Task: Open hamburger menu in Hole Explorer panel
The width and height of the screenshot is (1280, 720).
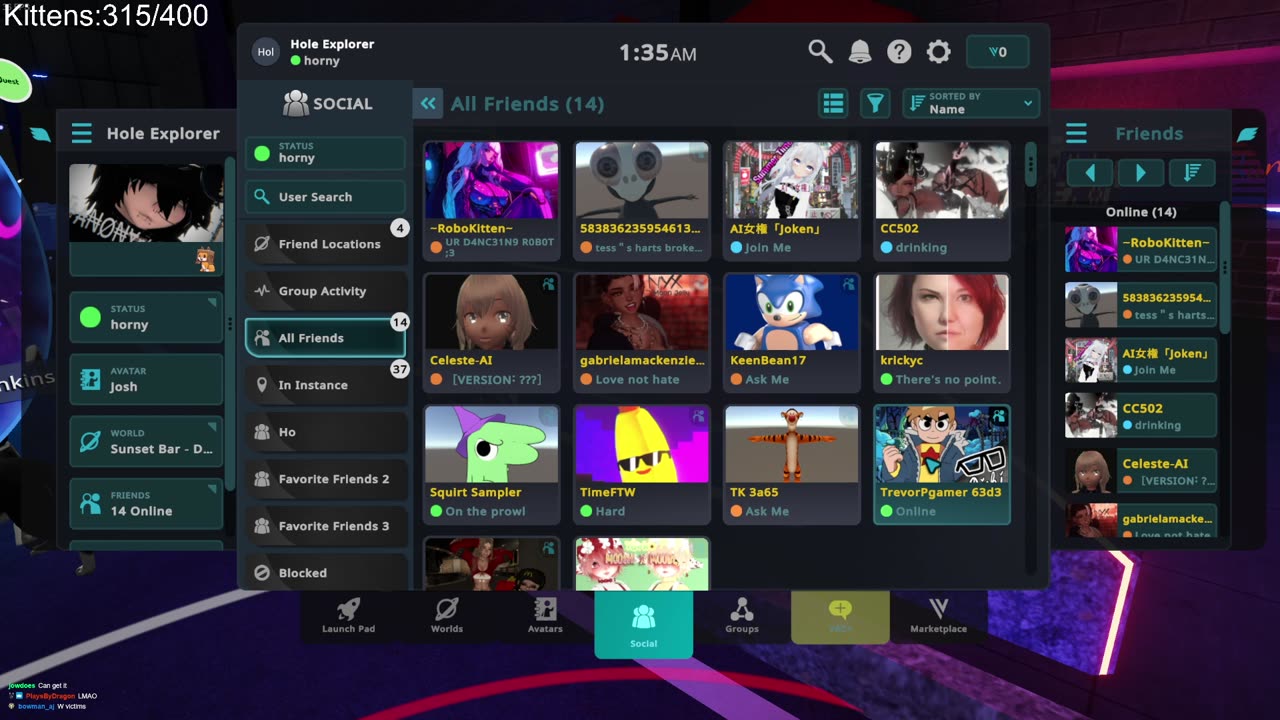Action: [82, 133]
